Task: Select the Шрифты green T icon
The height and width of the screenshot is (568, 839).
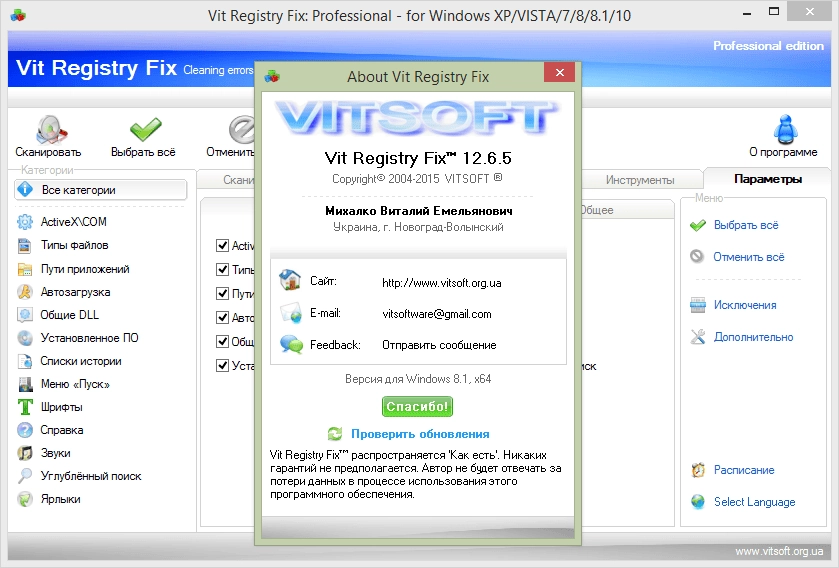Action: pyautogui.click(x=25, y=407)
